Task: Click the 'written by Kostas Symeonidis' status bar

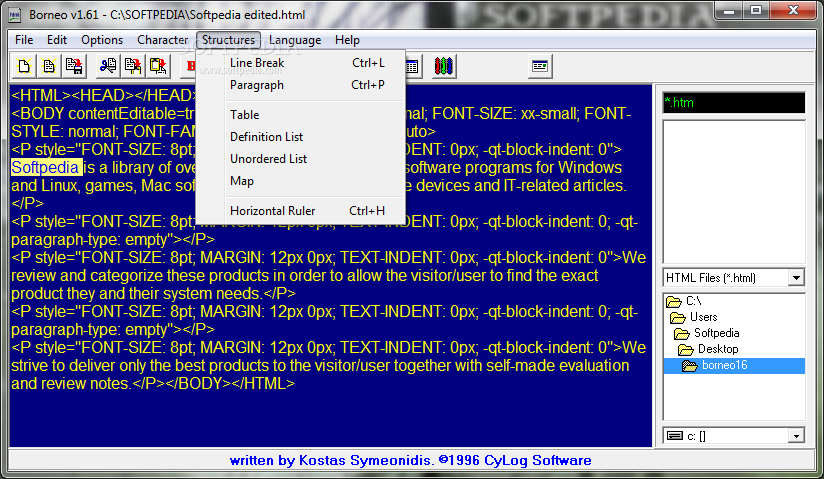Action: [x=410, y=461]
